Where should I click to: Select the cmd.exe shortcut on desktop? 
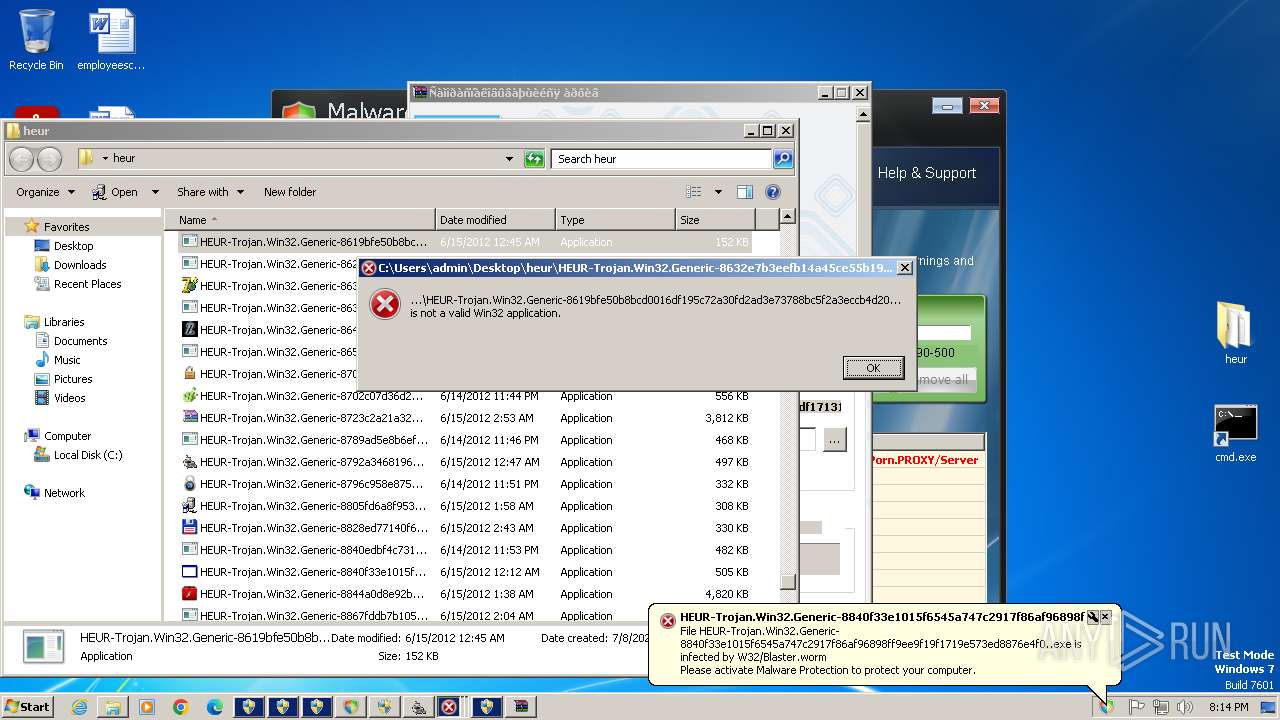point(1235,433)
